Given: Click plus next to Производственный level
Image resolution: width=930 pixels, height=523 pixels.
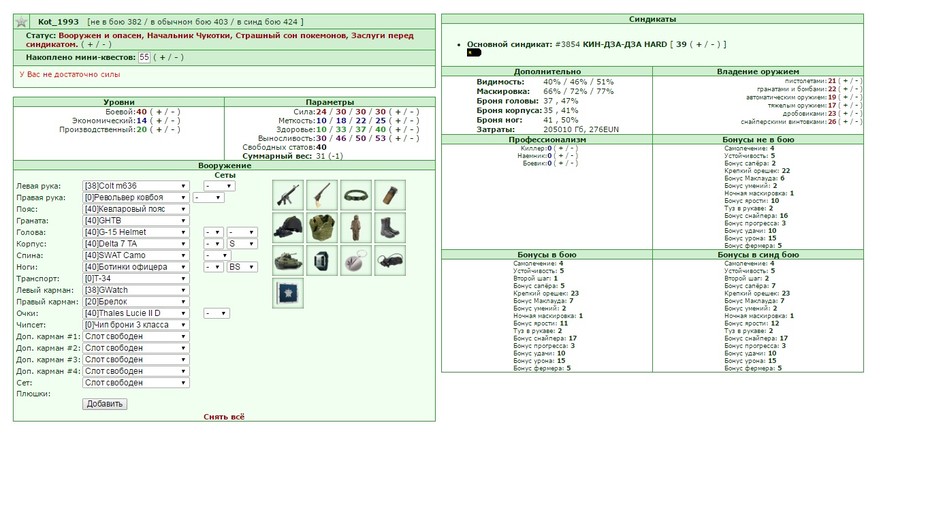Looking at the screenshot, I should pos(159,129).
